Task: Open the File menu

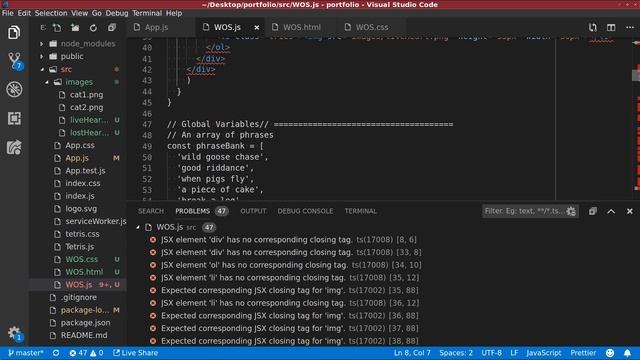Action: tap(7, 13)
